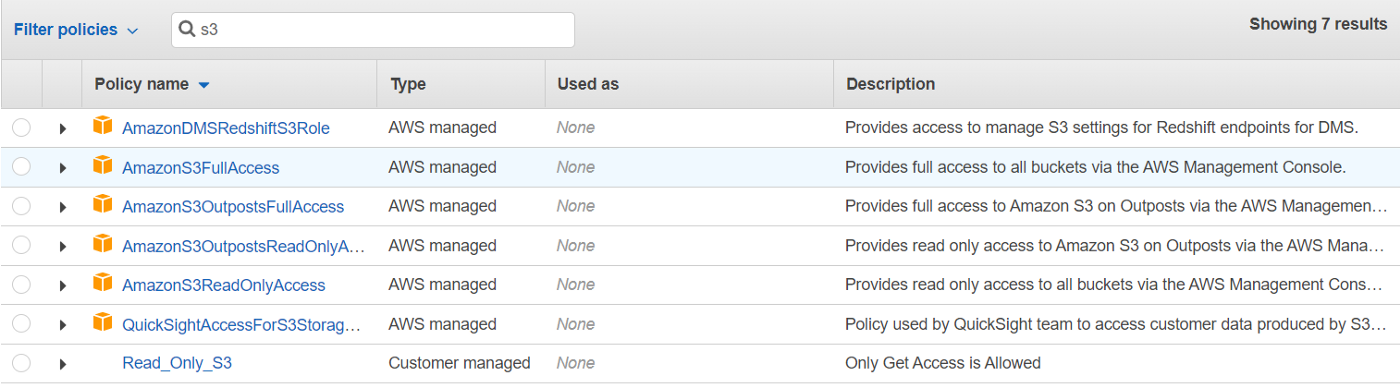This screenshot has height=387, width=1400.
Task: Sort by the Used as column header
Action: (x=588, y=84)
